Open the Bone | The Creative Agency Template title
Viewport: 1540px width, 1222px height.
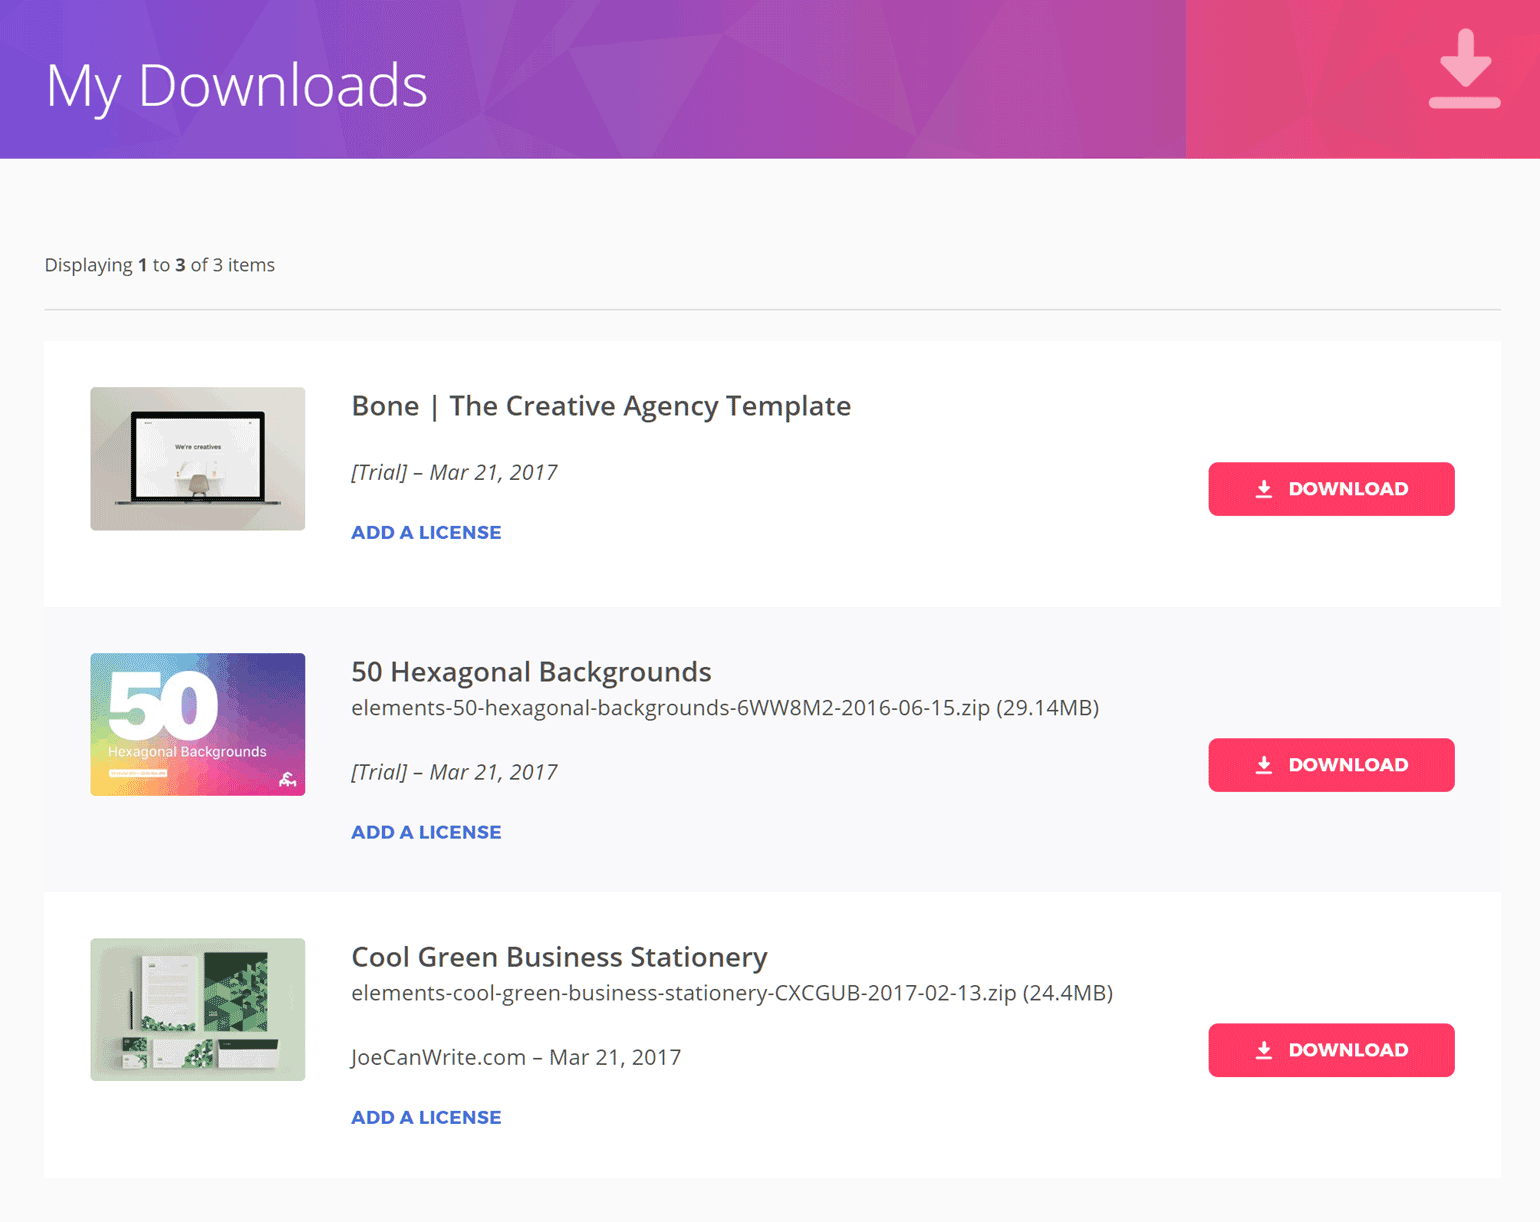[601, 406]
